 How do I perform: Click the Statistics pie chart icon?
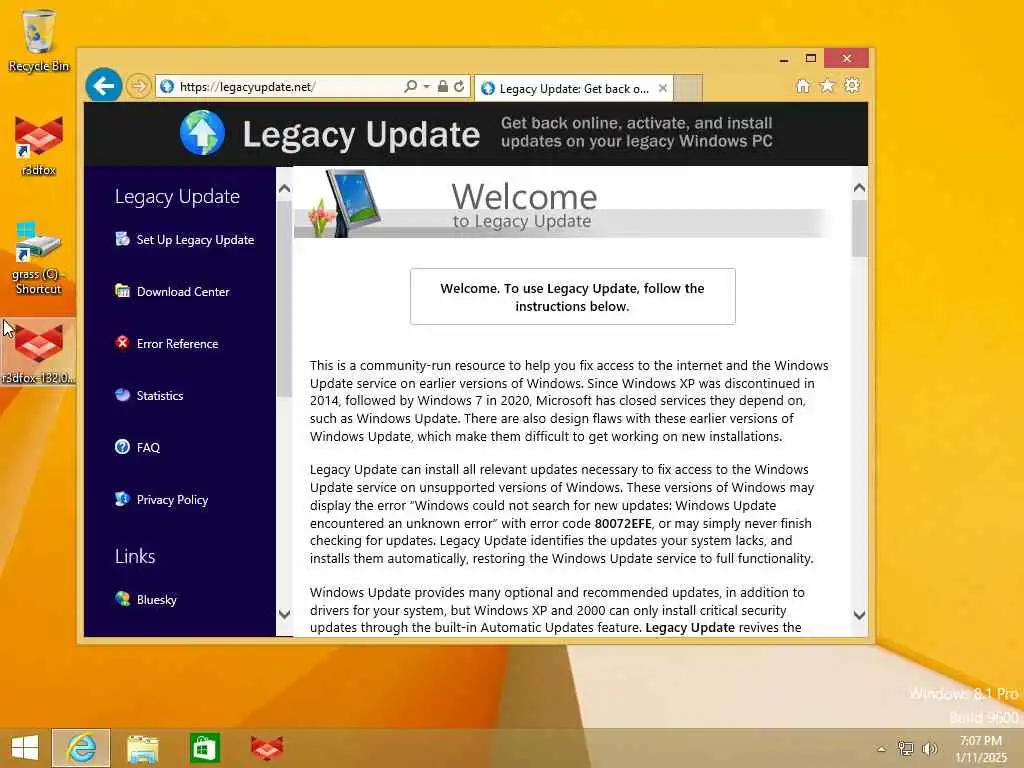(x=122, y=394)
